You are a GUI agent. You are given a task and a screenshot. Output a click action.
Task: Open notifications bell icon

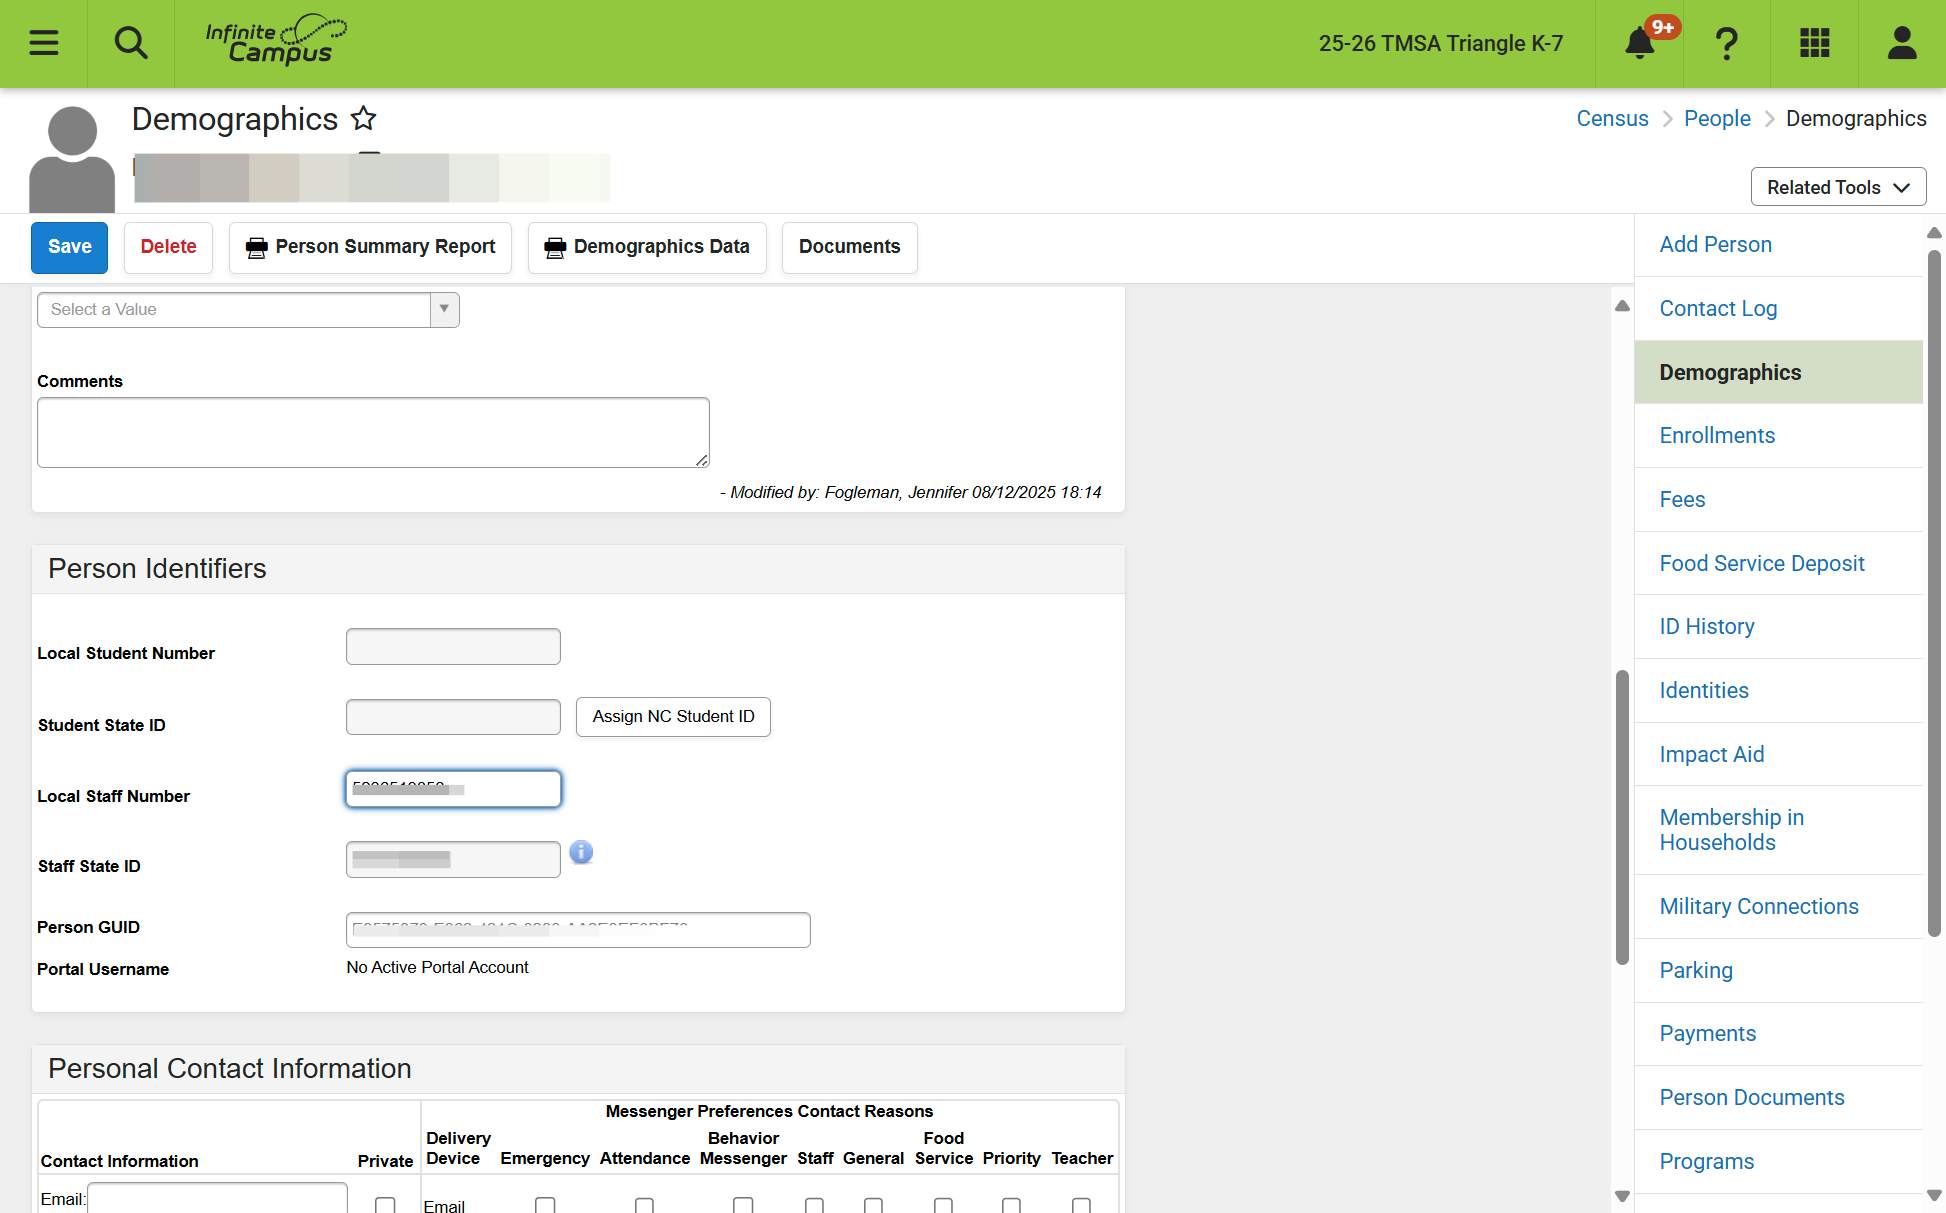pos(1639,43)
